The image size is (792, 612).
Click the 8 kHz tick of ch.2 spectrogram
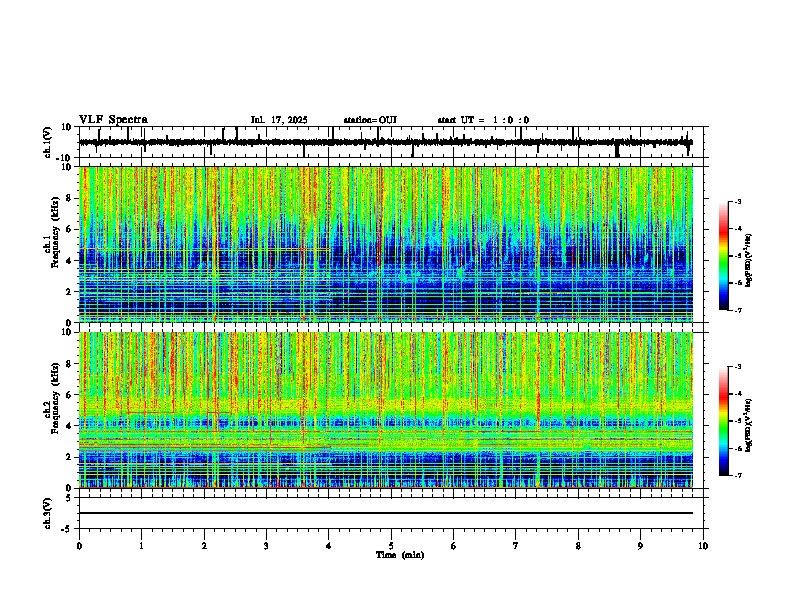70,364
